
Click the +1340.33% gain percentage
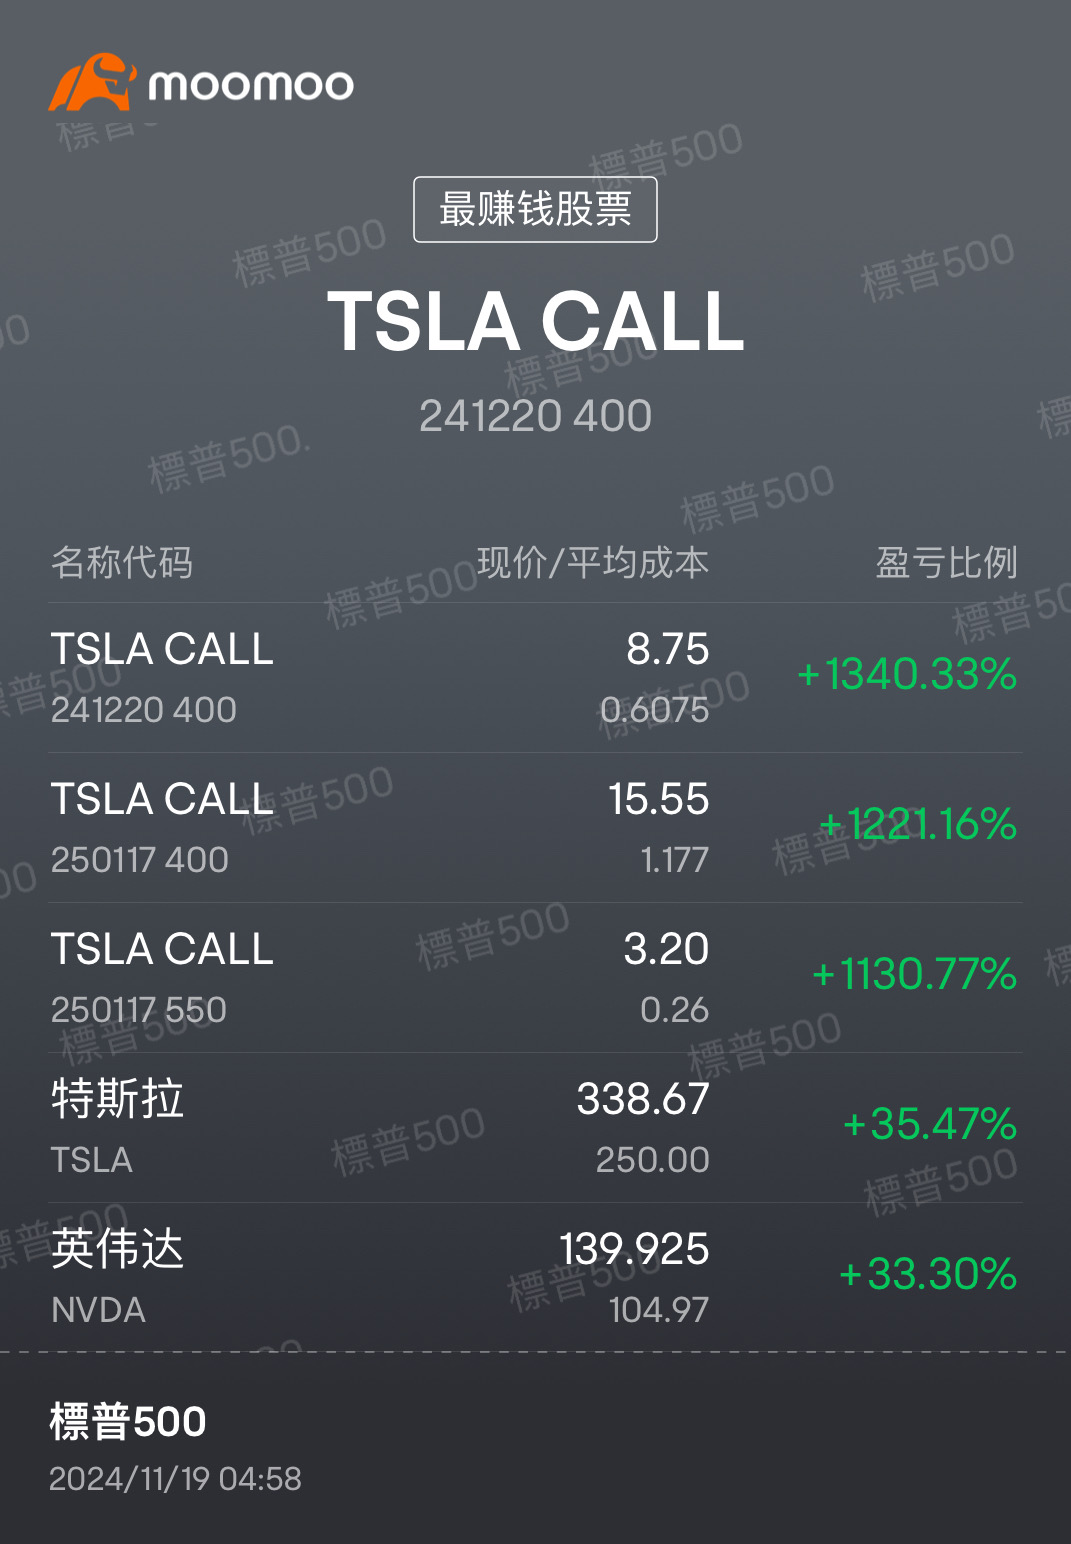click(907, 675)
